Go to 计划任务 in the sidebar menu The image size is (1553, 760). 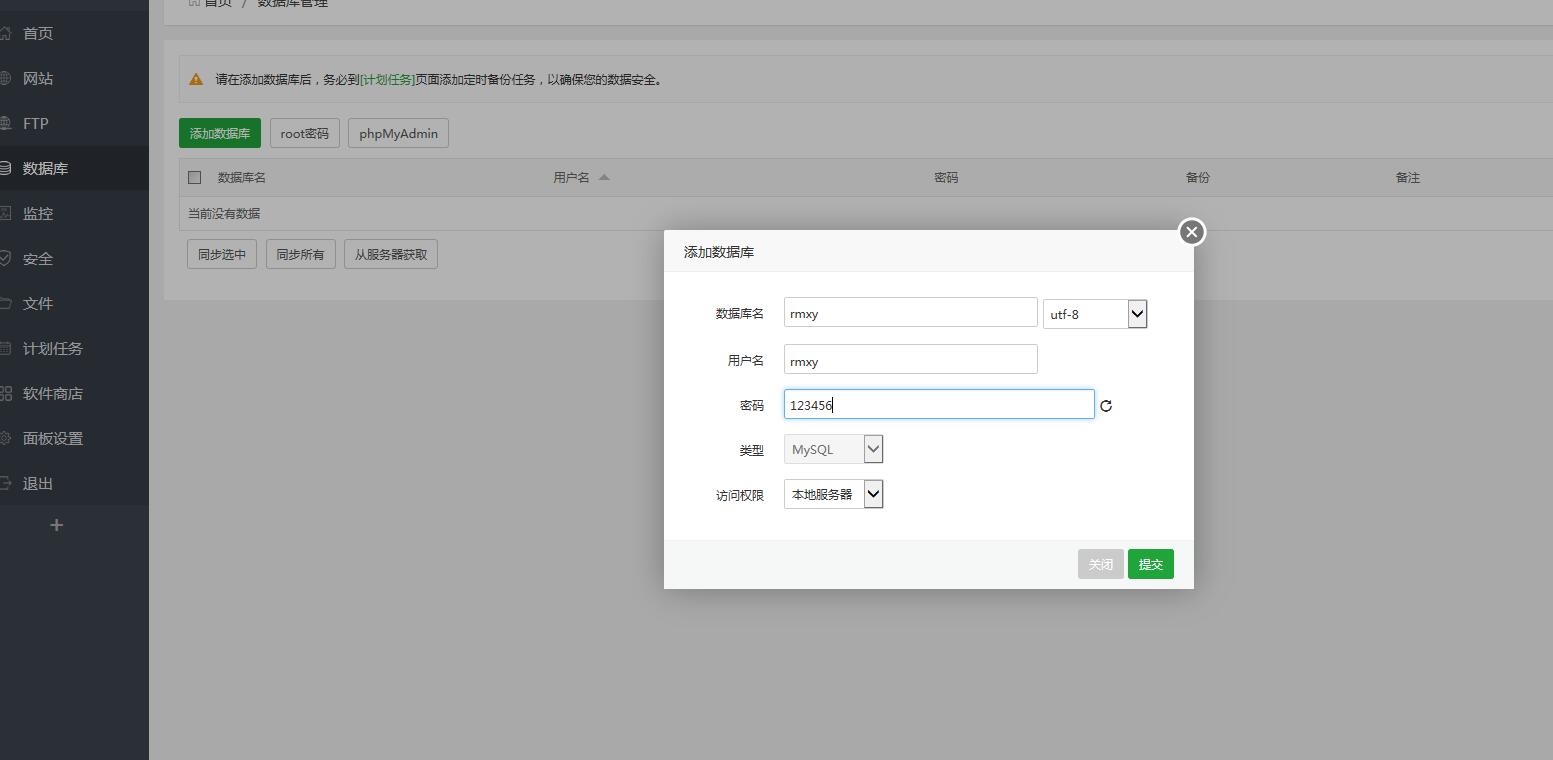pos(53,349)
